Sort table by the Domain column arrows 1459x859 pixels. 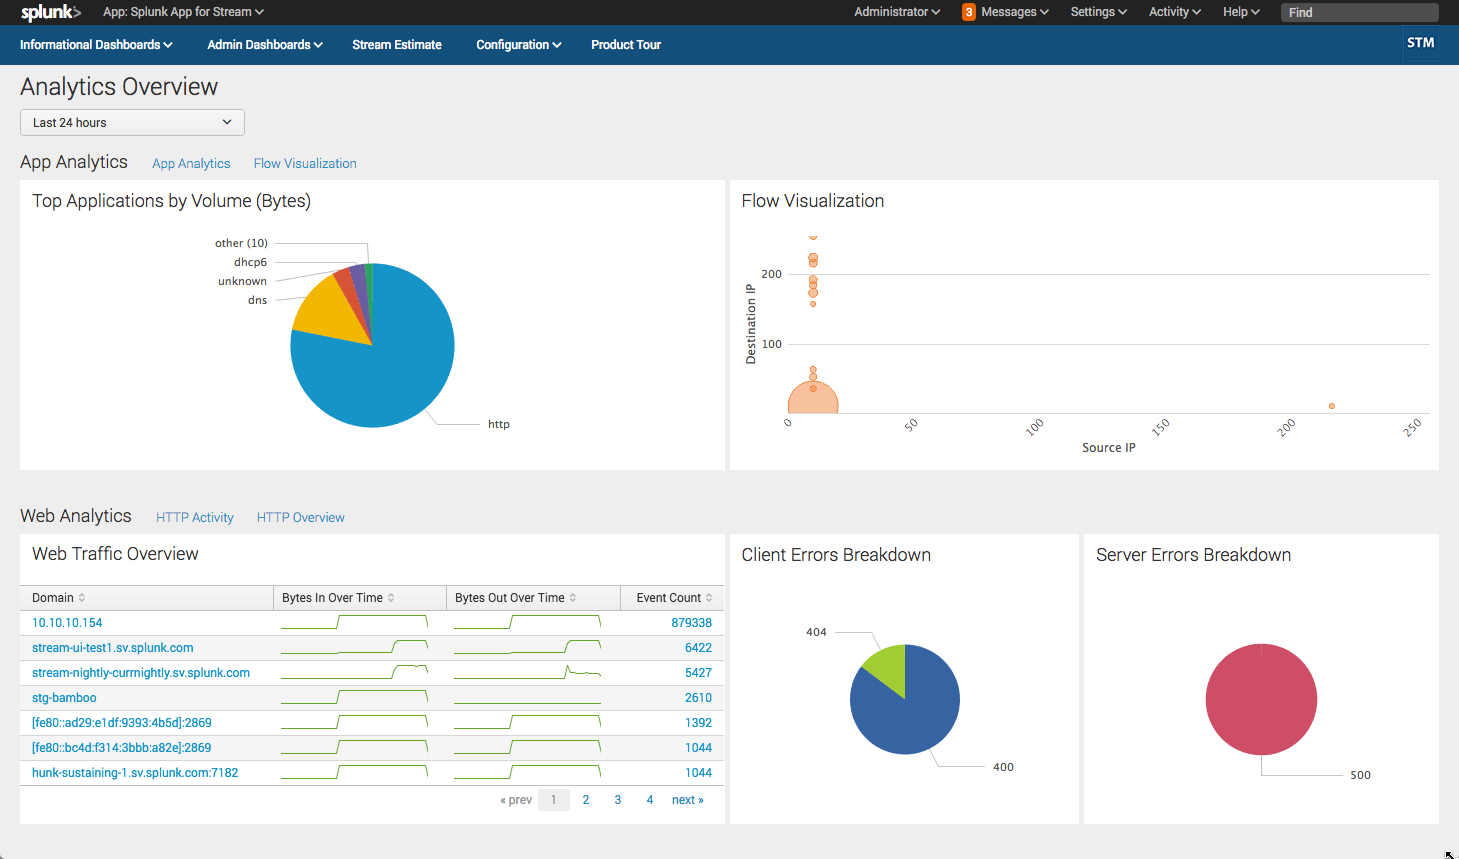[x=81, y=597]
